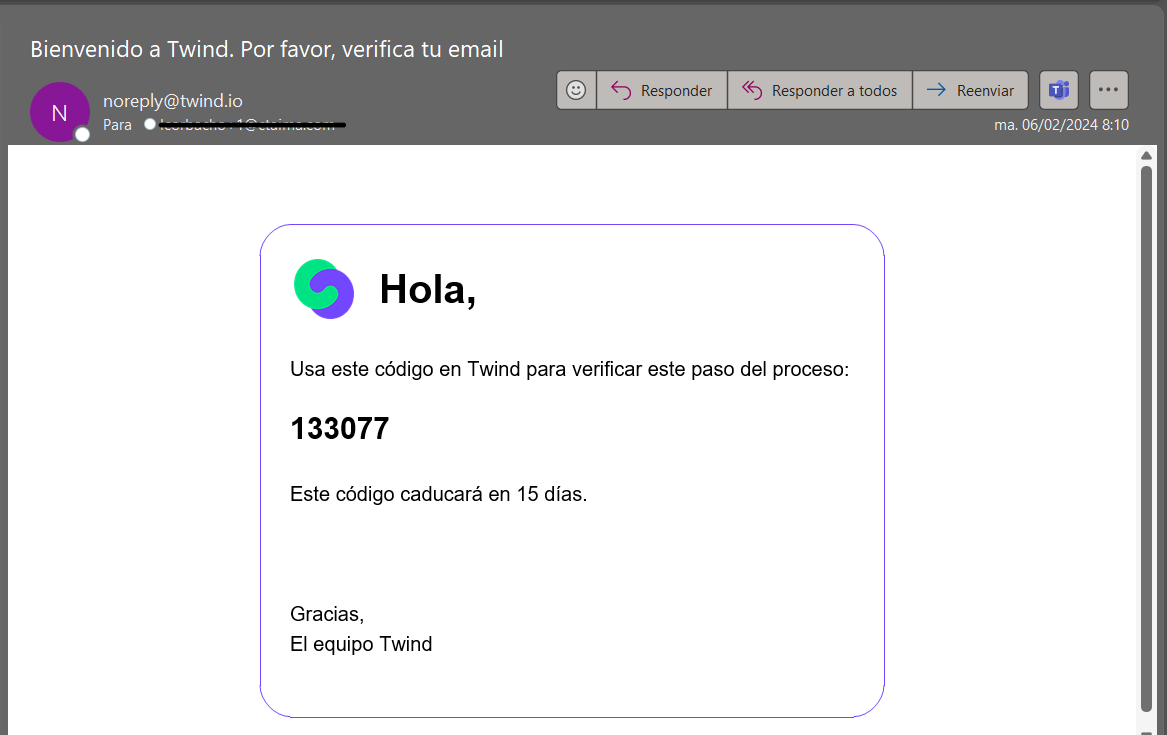Click the verification code 133077
1167x735 pixels.
point(339,429)
